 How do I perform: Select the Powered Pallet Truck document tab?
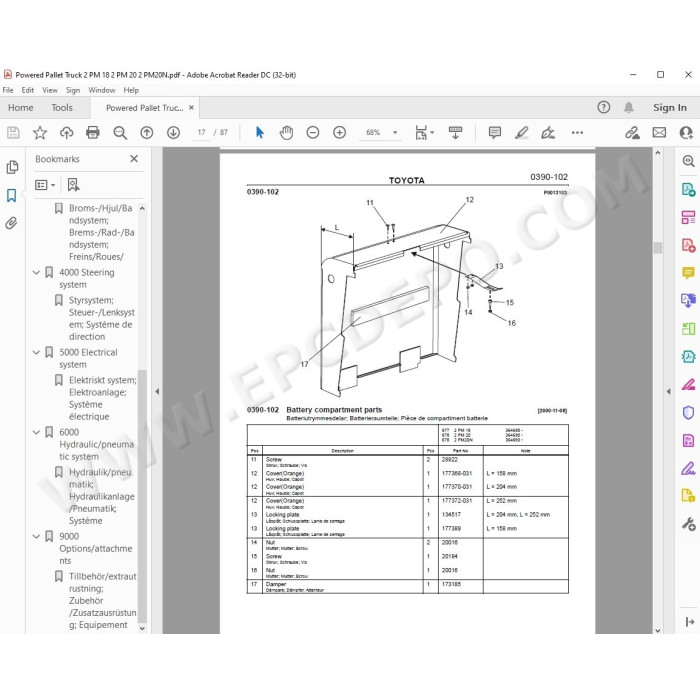[x=145, y=108]
